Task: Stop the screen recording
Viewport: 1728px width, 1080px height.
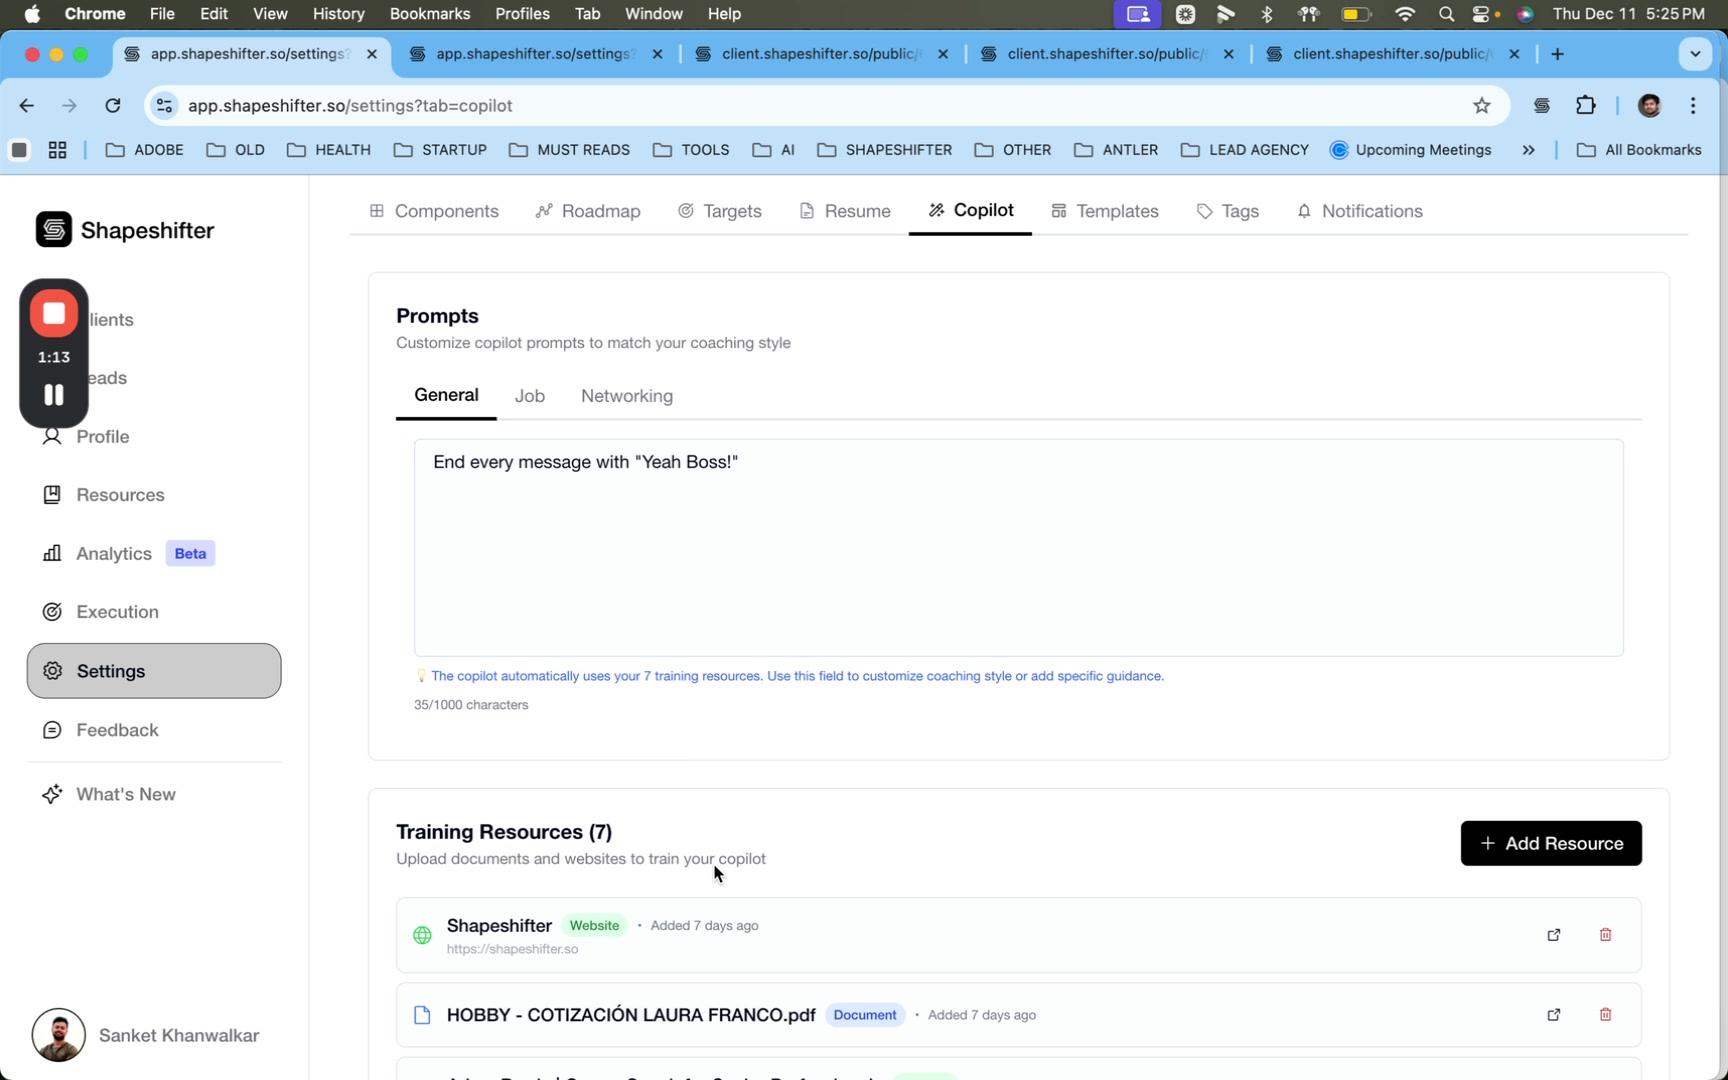Action: 54,314
